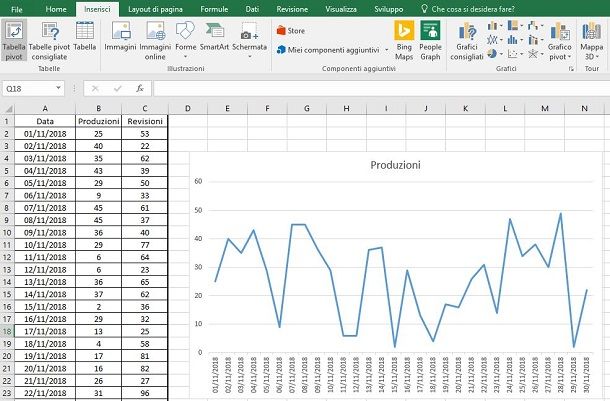This screenshot has width=610, height=401.
Task: Select column A header
Action: (x=45, y=109)
